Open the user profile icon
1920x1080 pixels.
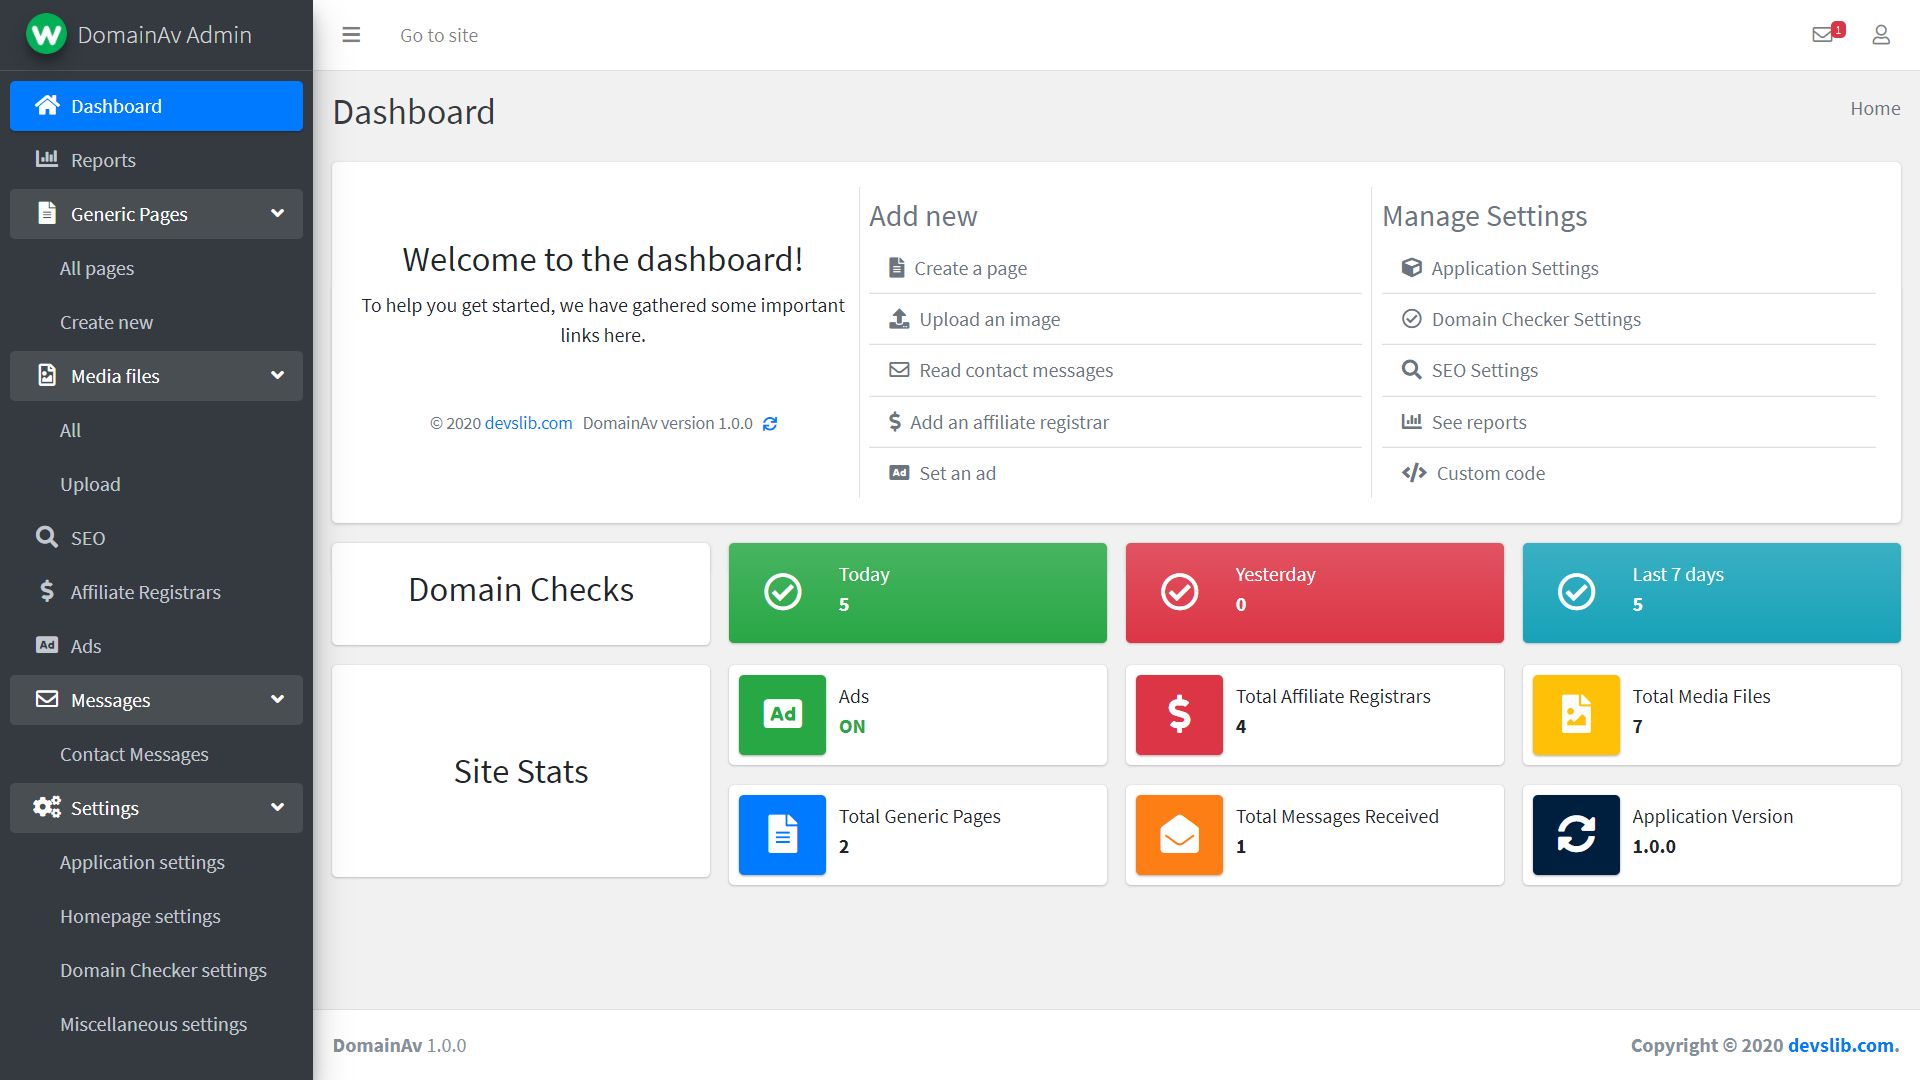pyautogui.click(x=1881, y=35)
